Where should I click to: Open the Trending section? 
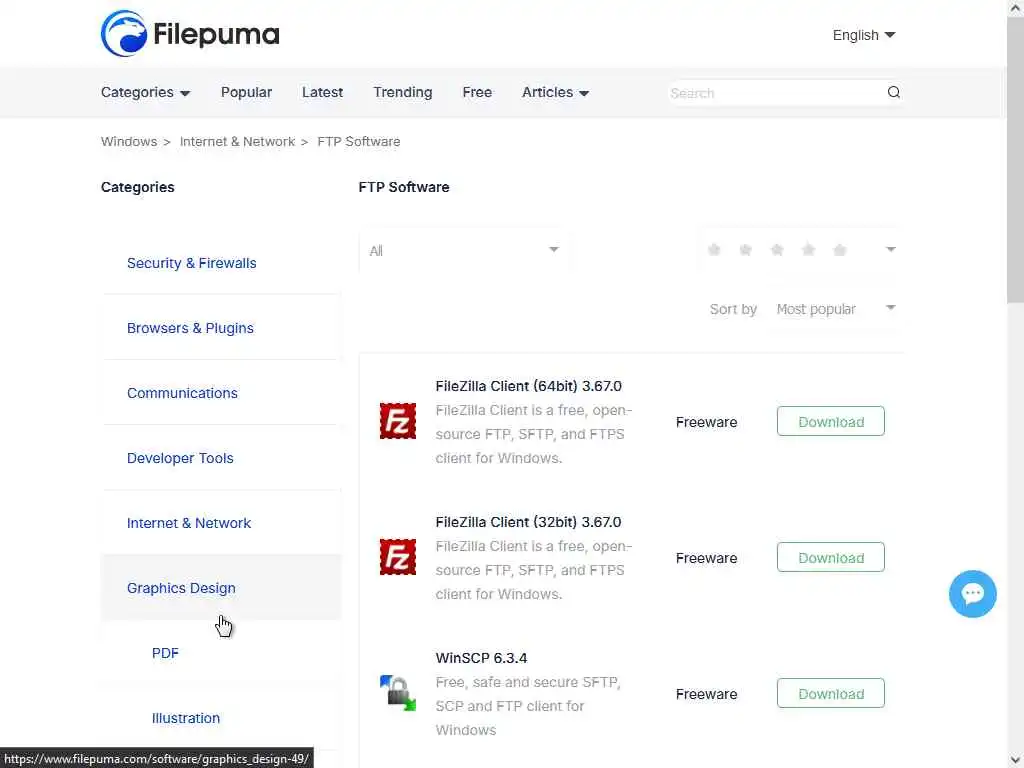(402, 92)
